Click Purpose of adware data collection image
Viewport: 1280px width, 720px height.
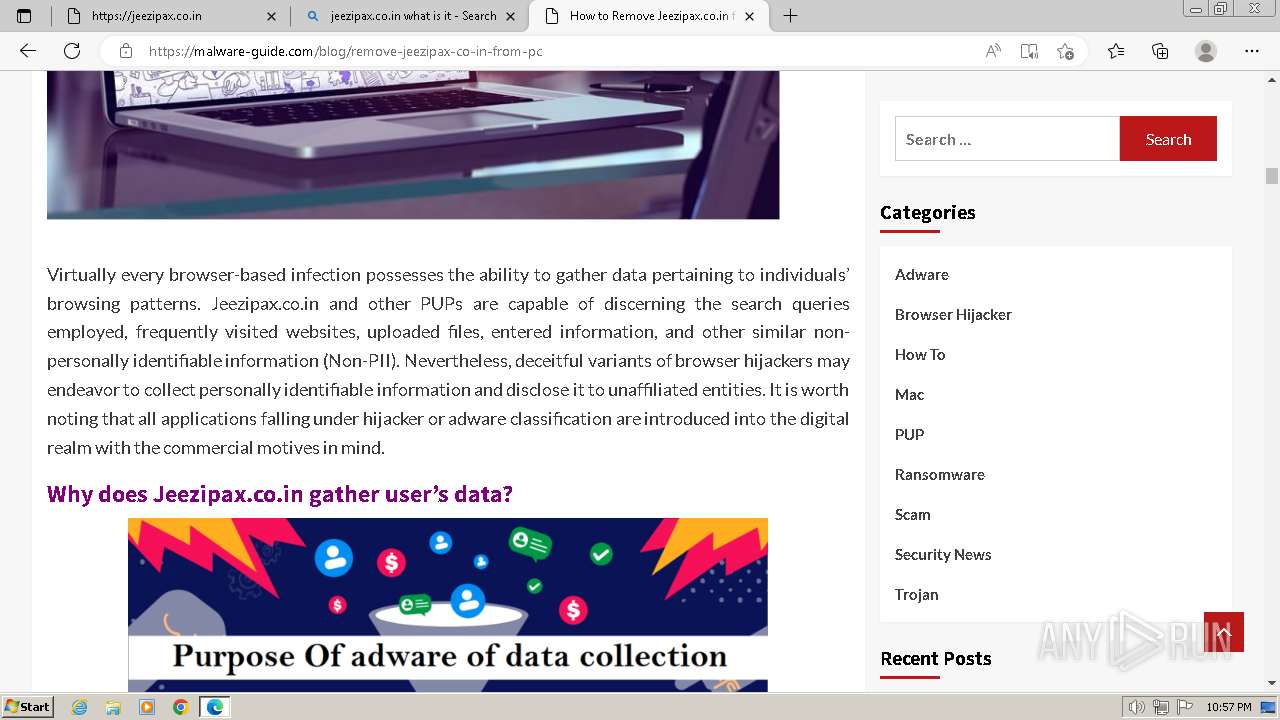448,605
